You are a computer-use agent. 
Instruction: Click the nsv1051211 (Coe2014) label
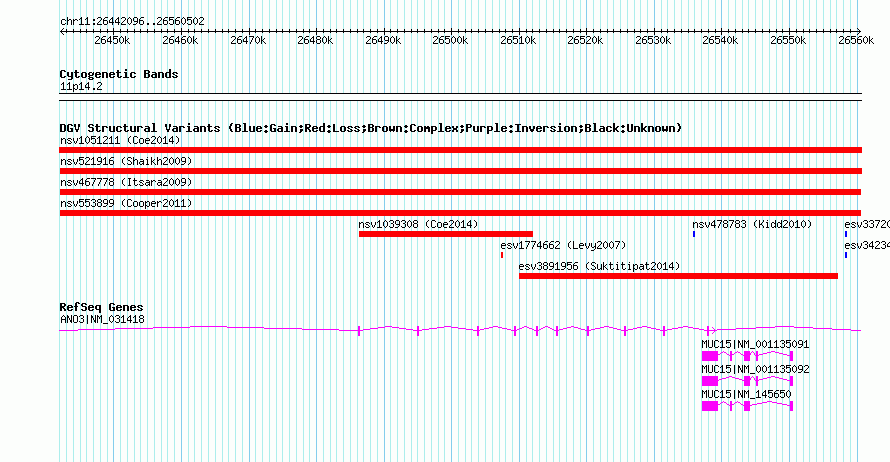point(120,140)
